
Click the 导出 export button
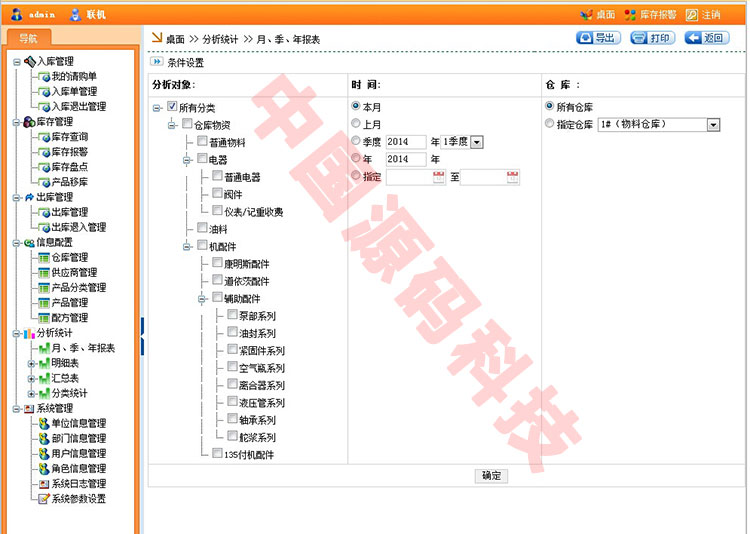[598, 38]
